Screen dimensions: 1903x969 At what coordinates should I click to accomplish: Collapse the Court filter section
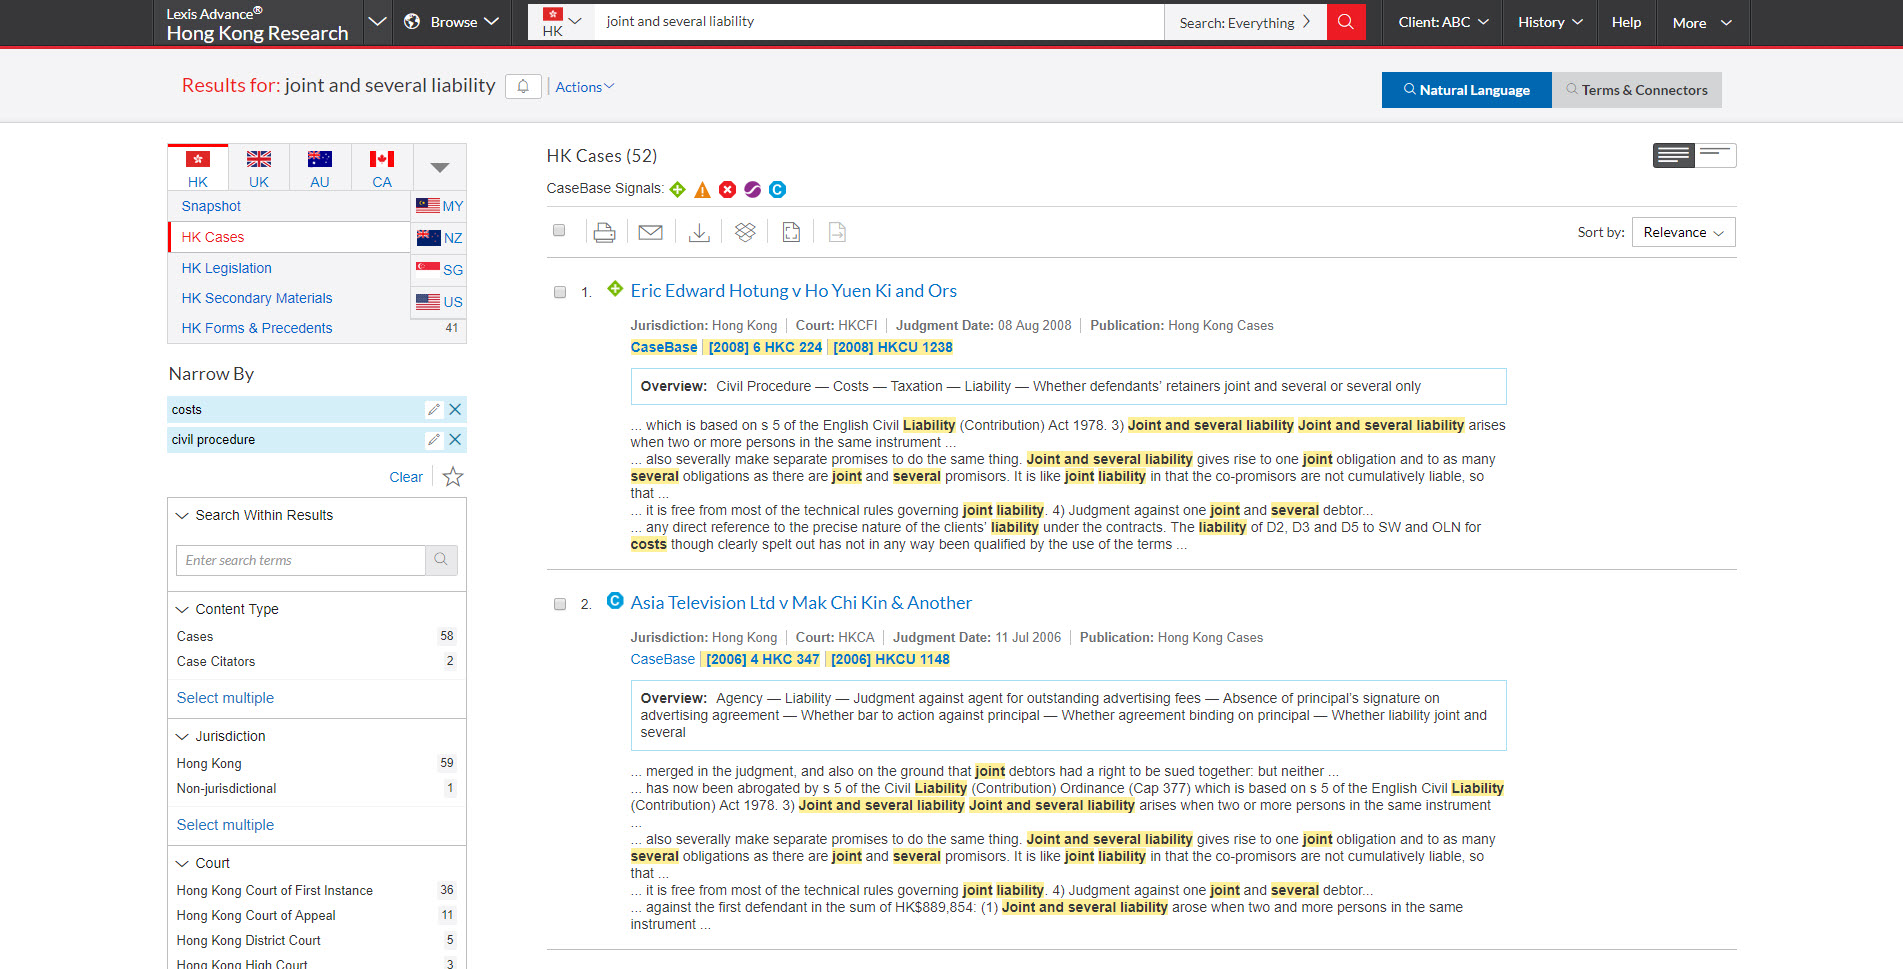[x=182, y=863]
